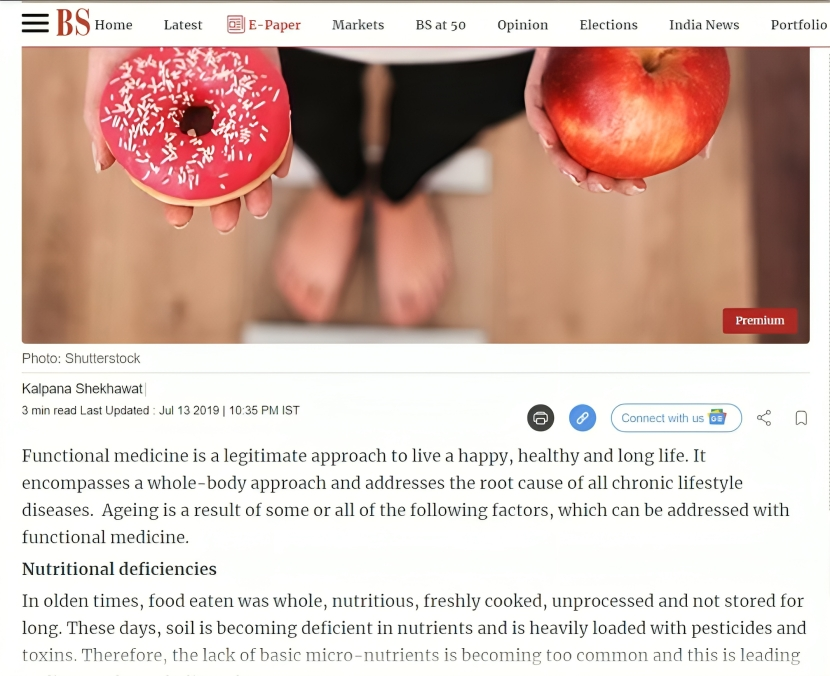Click the BS Business Standard logo
Image resolution: width=830 pixels, height=676 pixels.
point(73,23)
